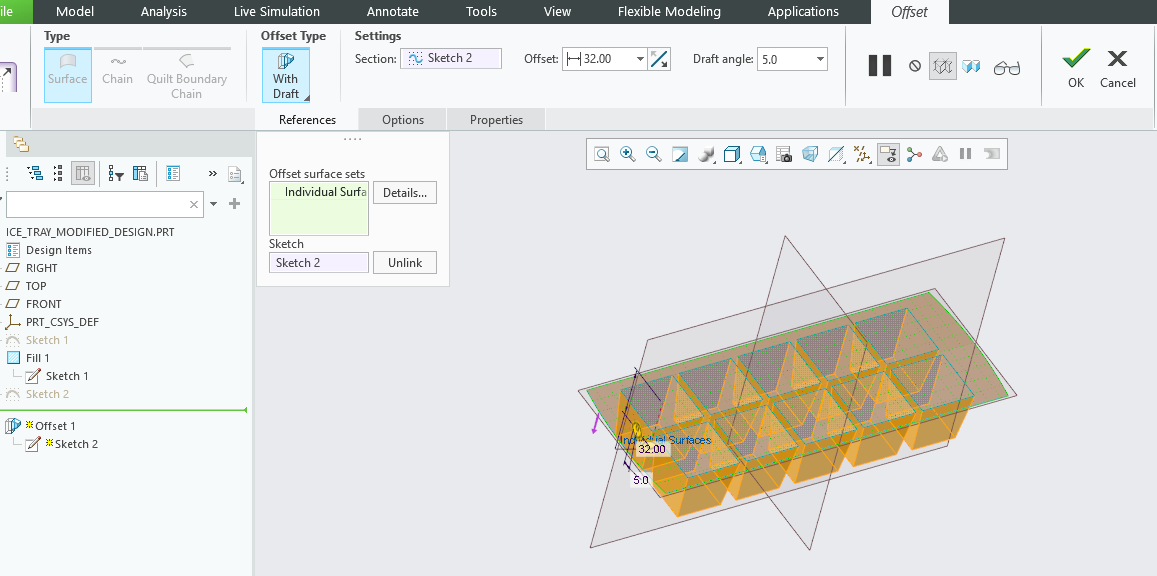Open the Flexible Modeling tab

669,12
